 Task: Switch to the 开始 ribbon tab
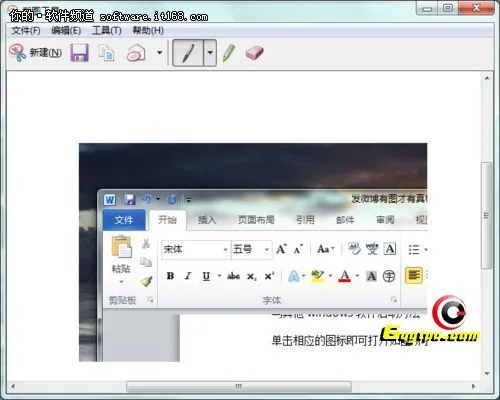coord(167,220)
